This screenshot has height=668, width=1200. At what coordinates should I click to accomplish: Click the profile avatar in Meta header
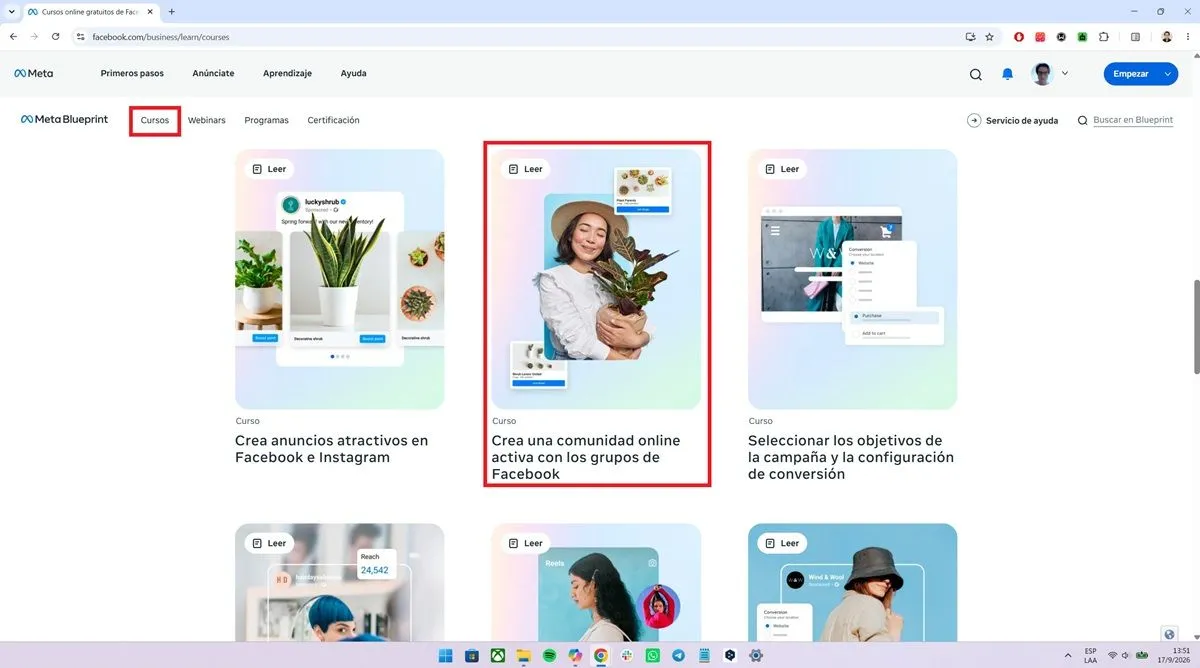1043,73
